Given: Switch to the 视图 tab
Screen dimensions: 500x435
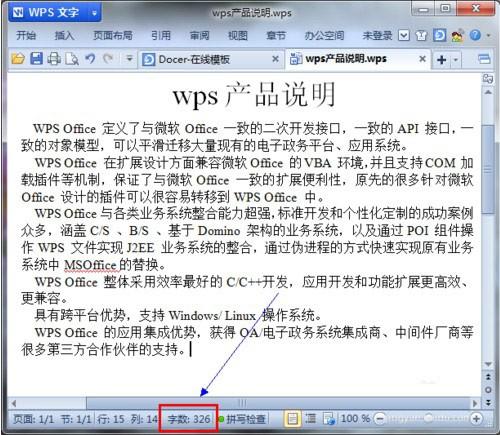Looking at the screenshot, I should 238,35.
